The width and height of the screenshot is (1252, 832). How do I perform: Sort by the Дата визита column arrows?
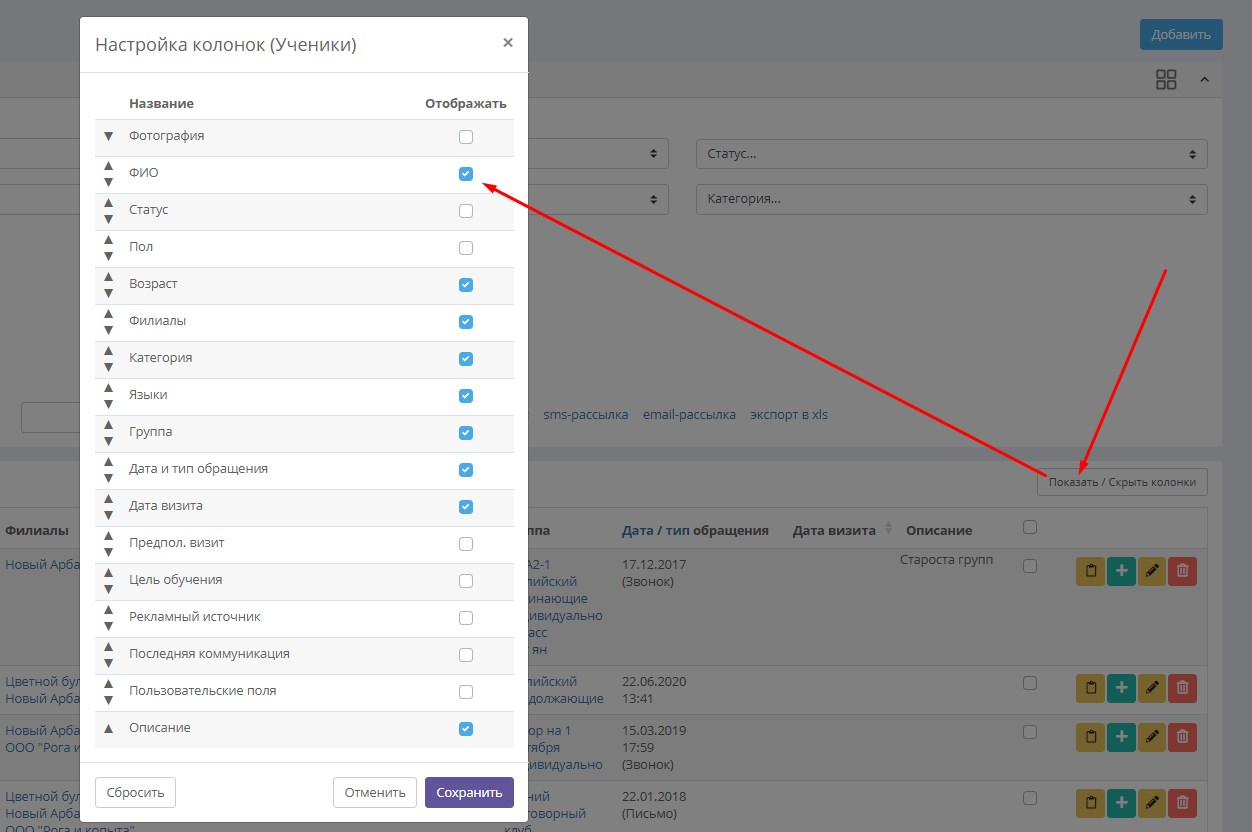click(888, 530)
